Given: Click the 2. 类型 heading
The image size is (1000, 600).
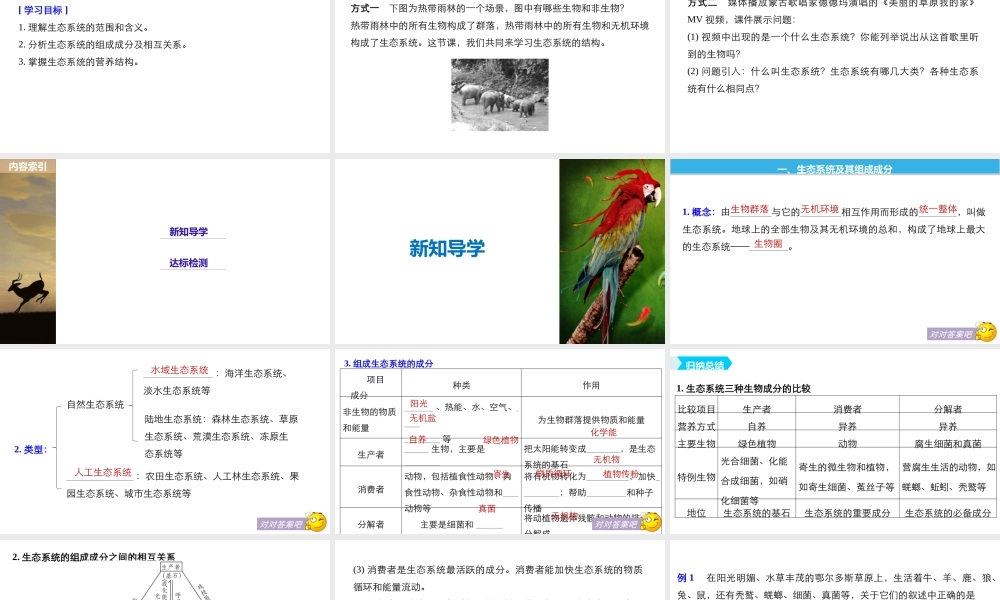Looking at the screenshot, I should point(31,450).
